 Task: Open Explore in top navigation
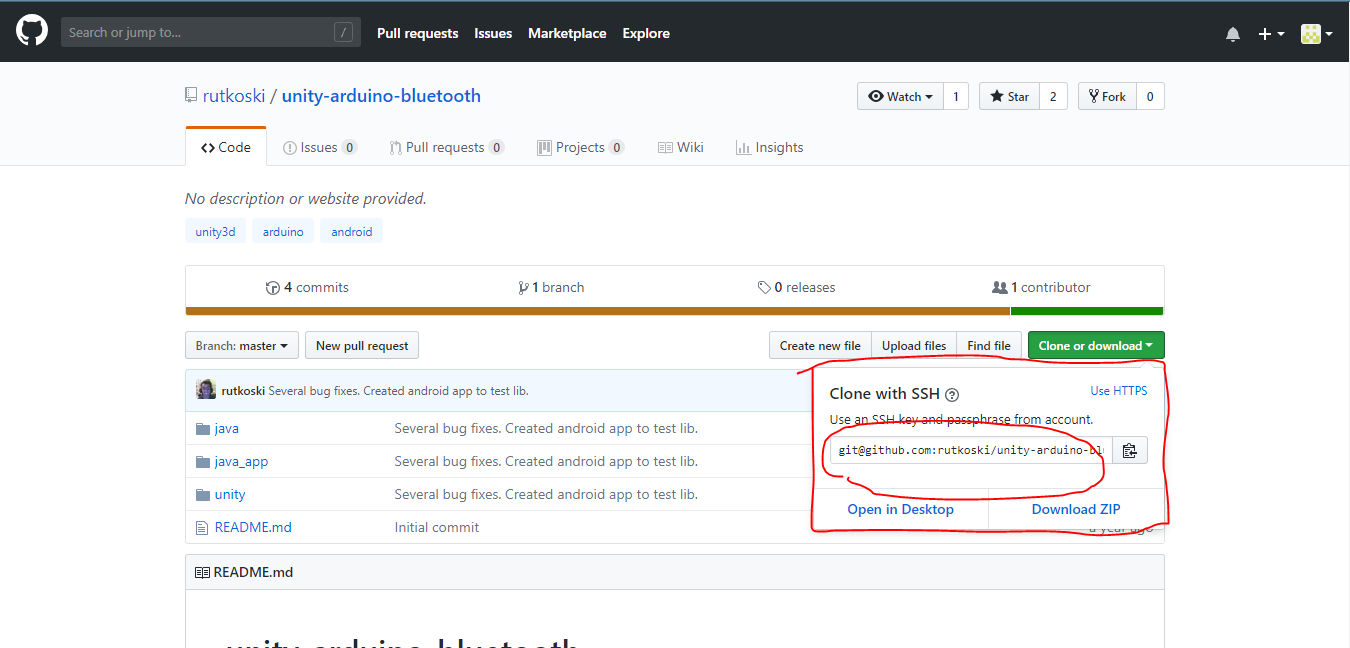point(646,33)
